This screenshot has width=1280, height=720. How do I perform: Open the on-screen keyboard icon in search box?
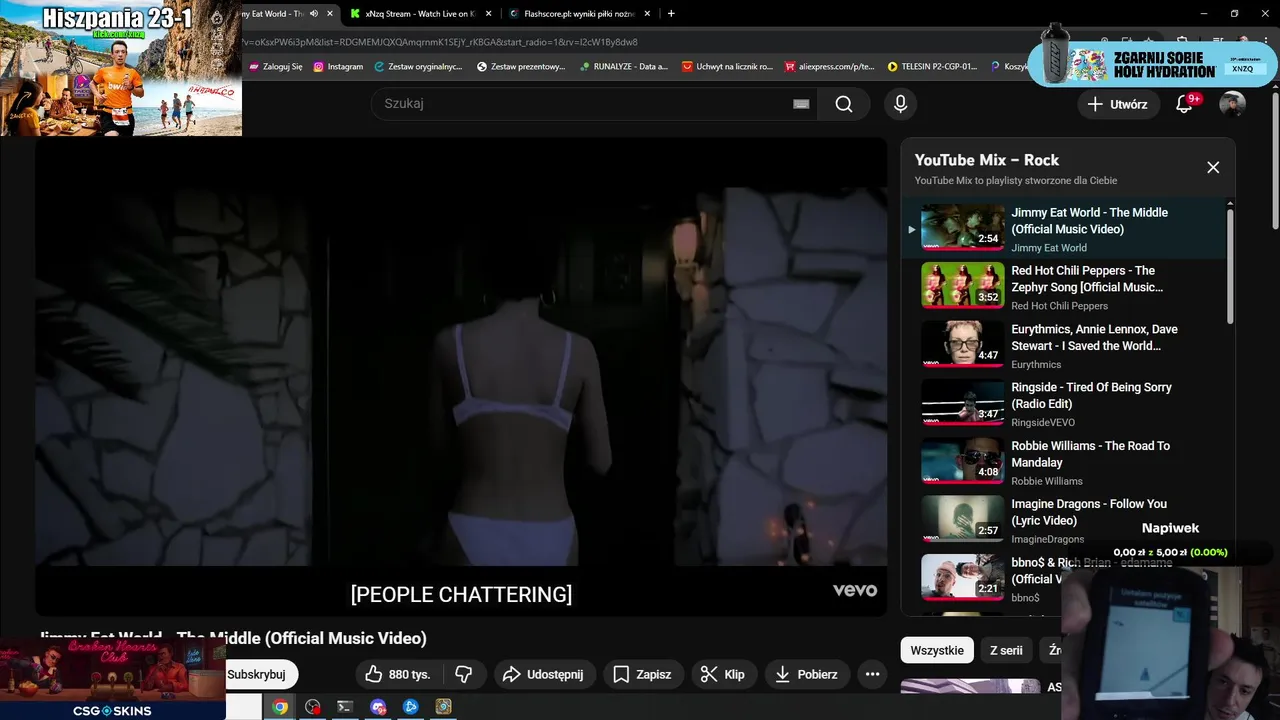click(801, 104)
